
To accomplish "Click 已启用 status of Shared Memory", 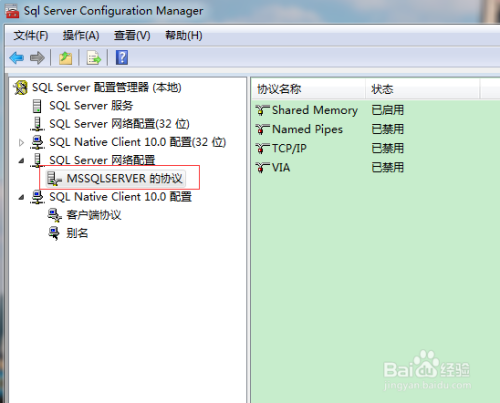I will click(x=388, y=110).
